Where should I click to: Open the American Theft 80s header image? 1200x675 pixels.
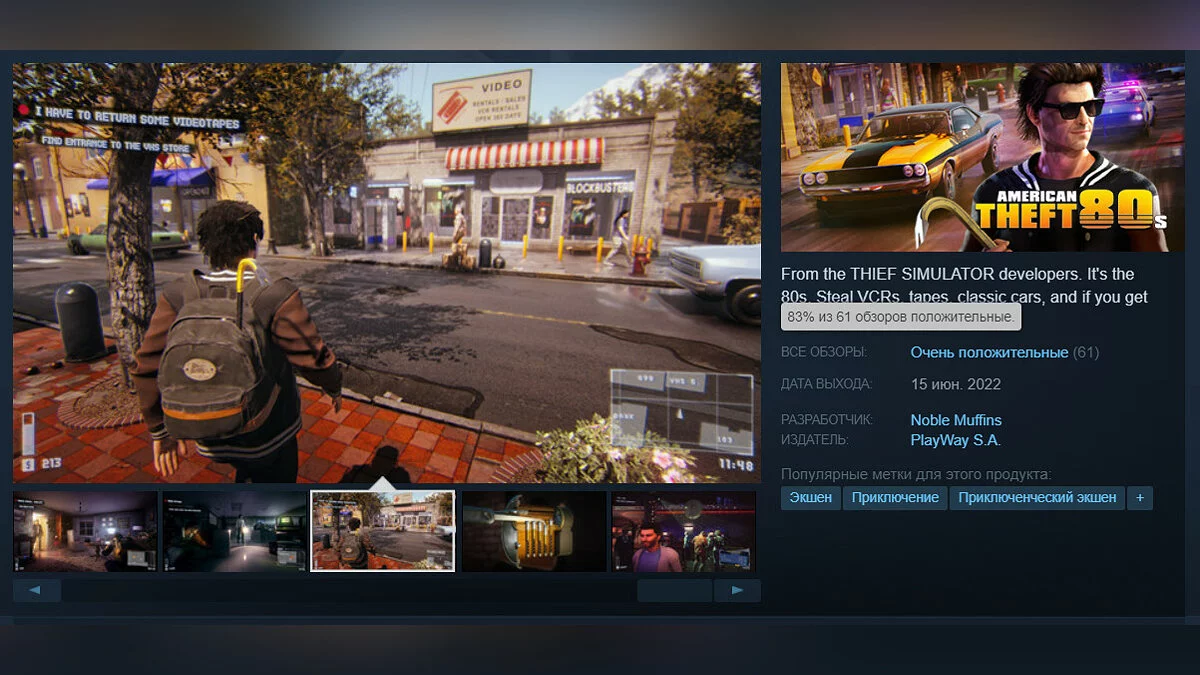coord(983,158)
